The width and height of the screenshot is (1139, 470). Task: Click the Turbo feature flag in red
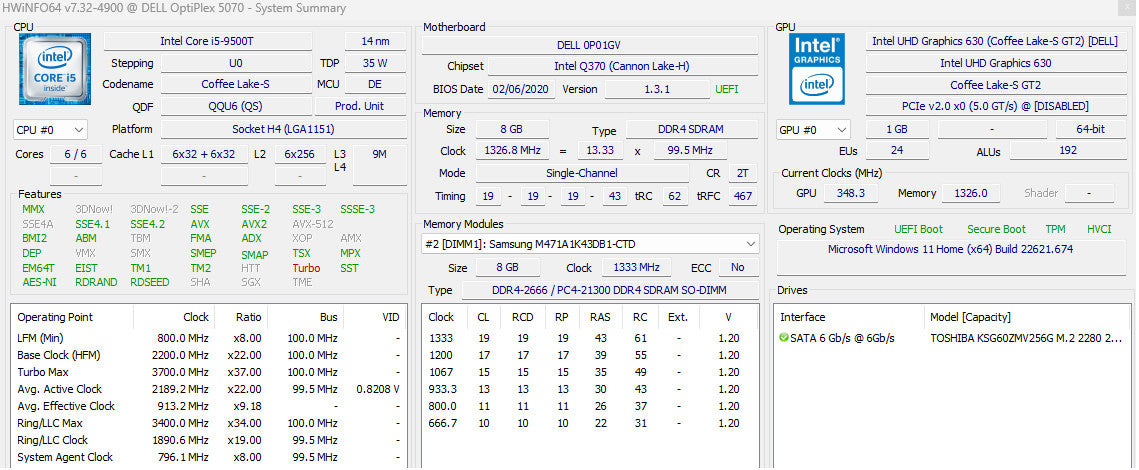[306, 268]
